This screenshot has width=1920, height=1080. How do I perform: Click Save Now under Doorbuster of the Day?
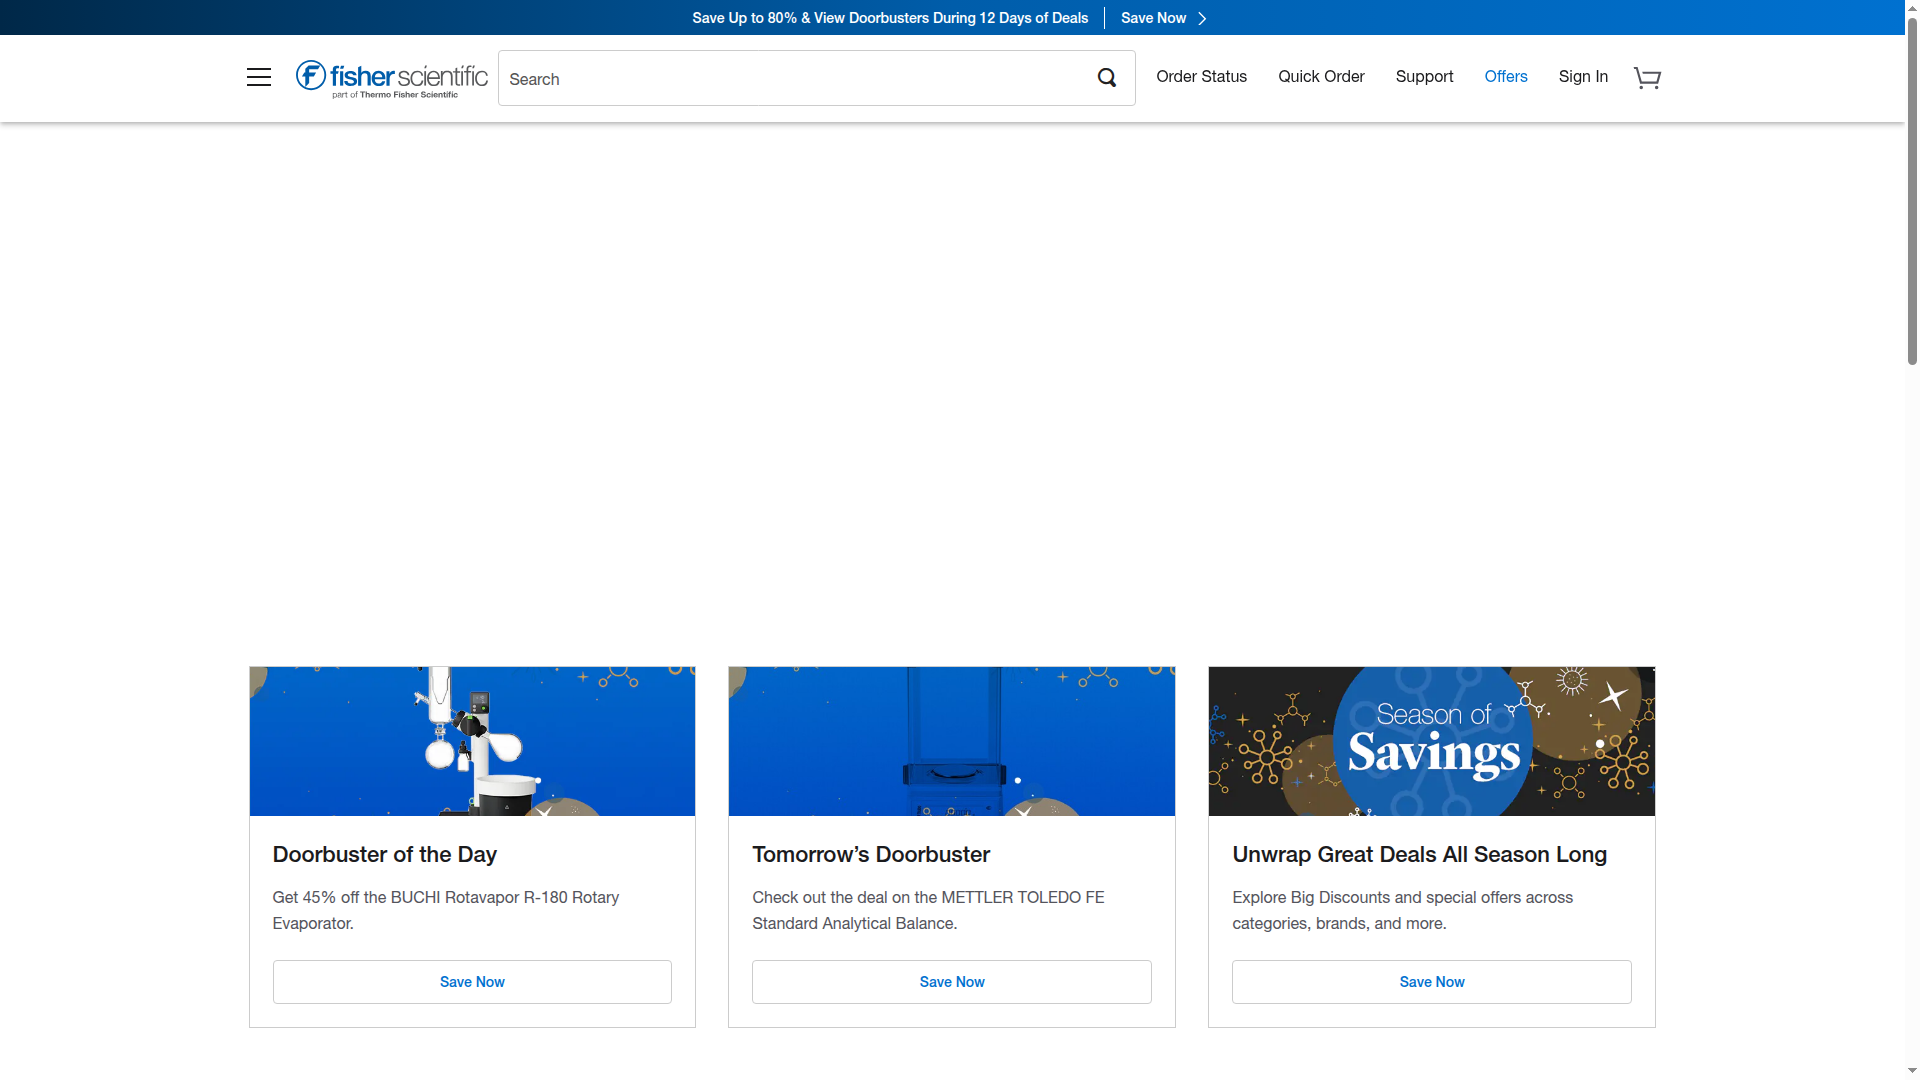[x=471, y=981]
